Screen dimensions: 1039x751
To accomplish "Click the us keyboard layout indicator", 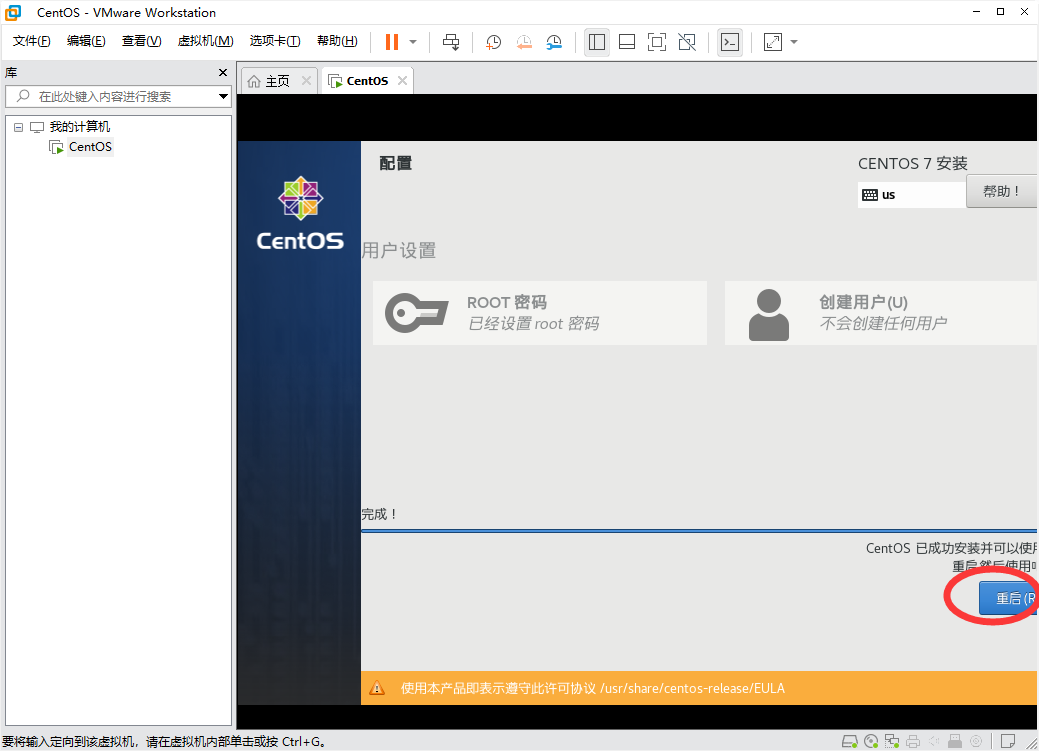I will [911, 195].
